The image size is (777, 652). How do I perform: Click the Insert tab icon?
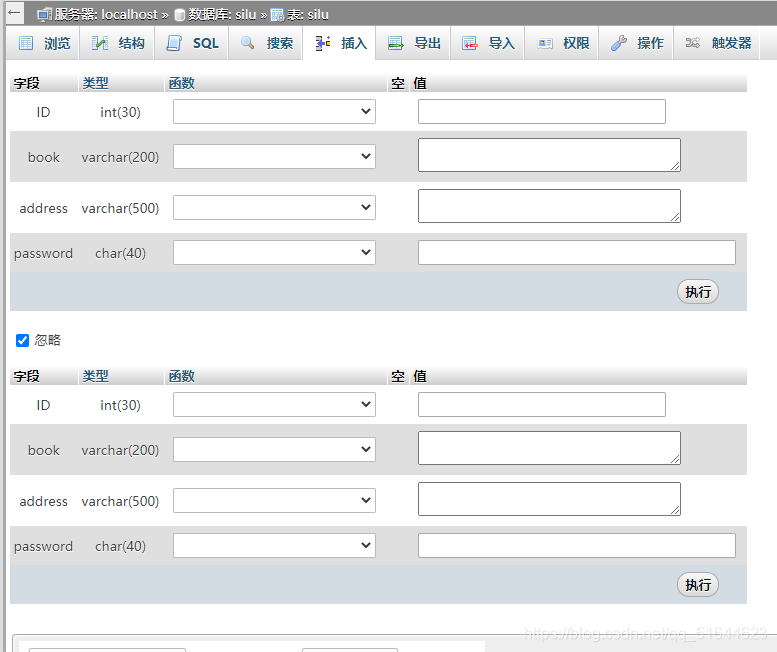pos(323,43)
